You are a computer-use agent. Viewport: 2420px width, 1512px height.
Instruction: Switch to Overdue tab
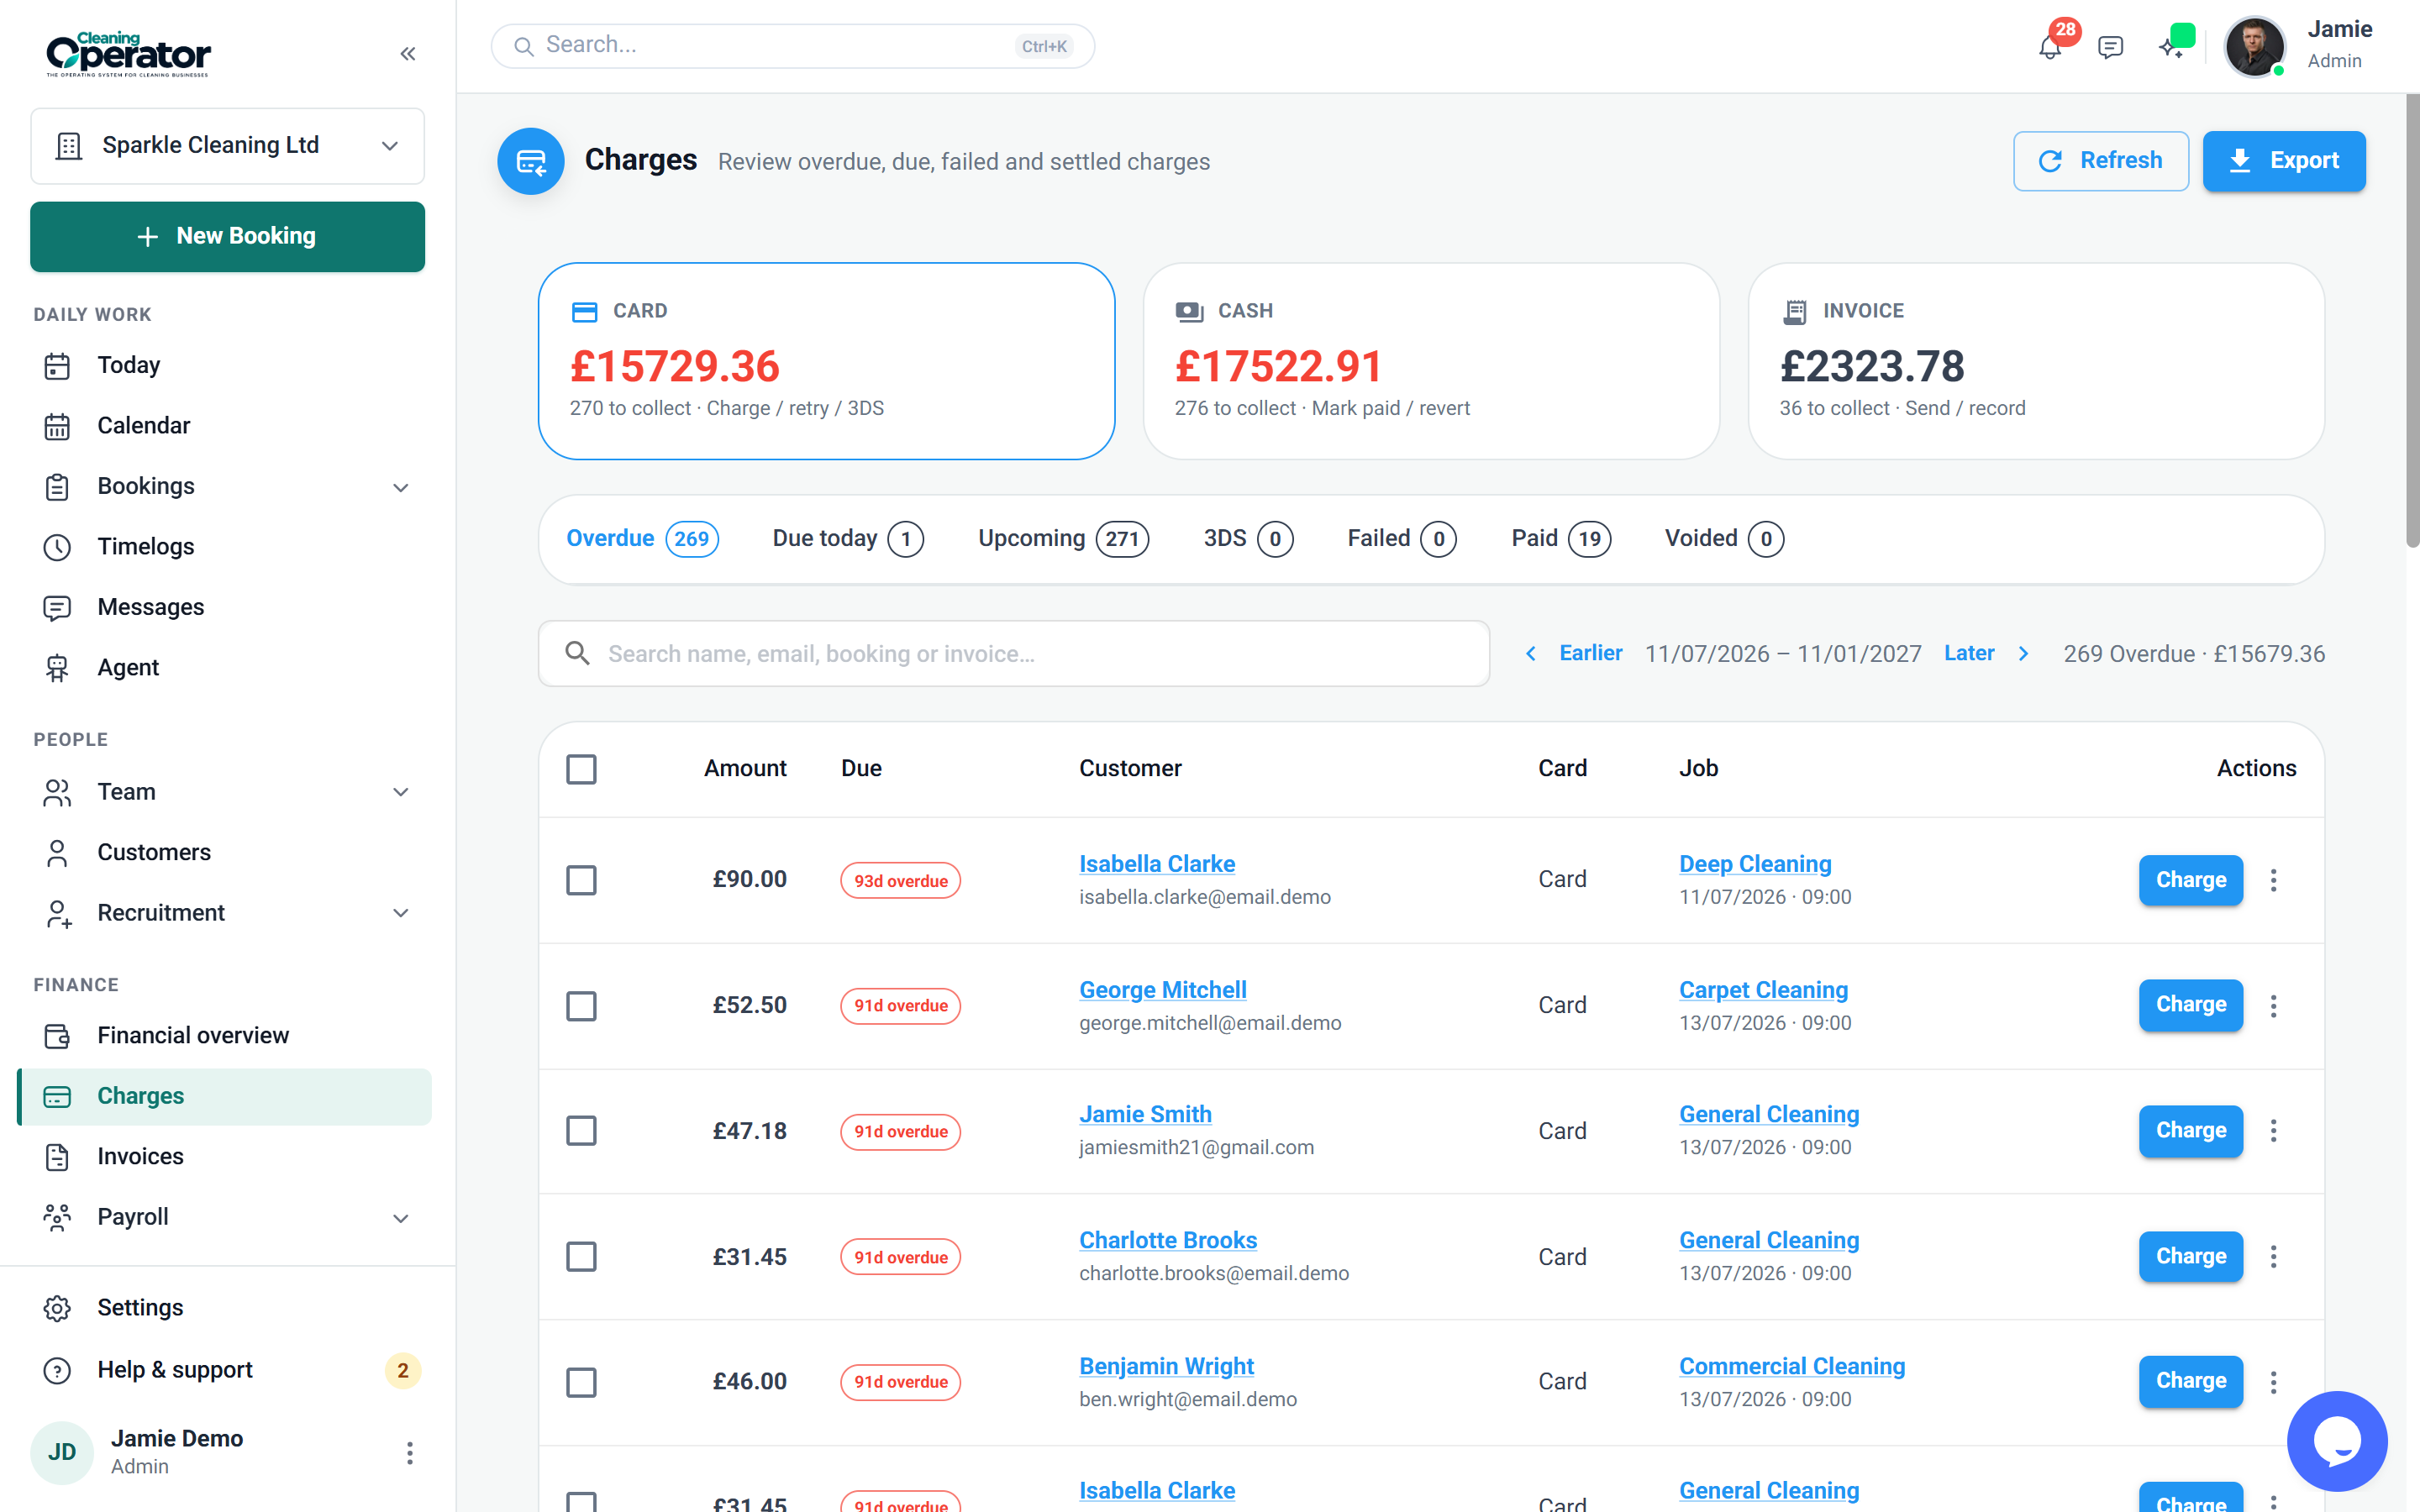[642, 539]
